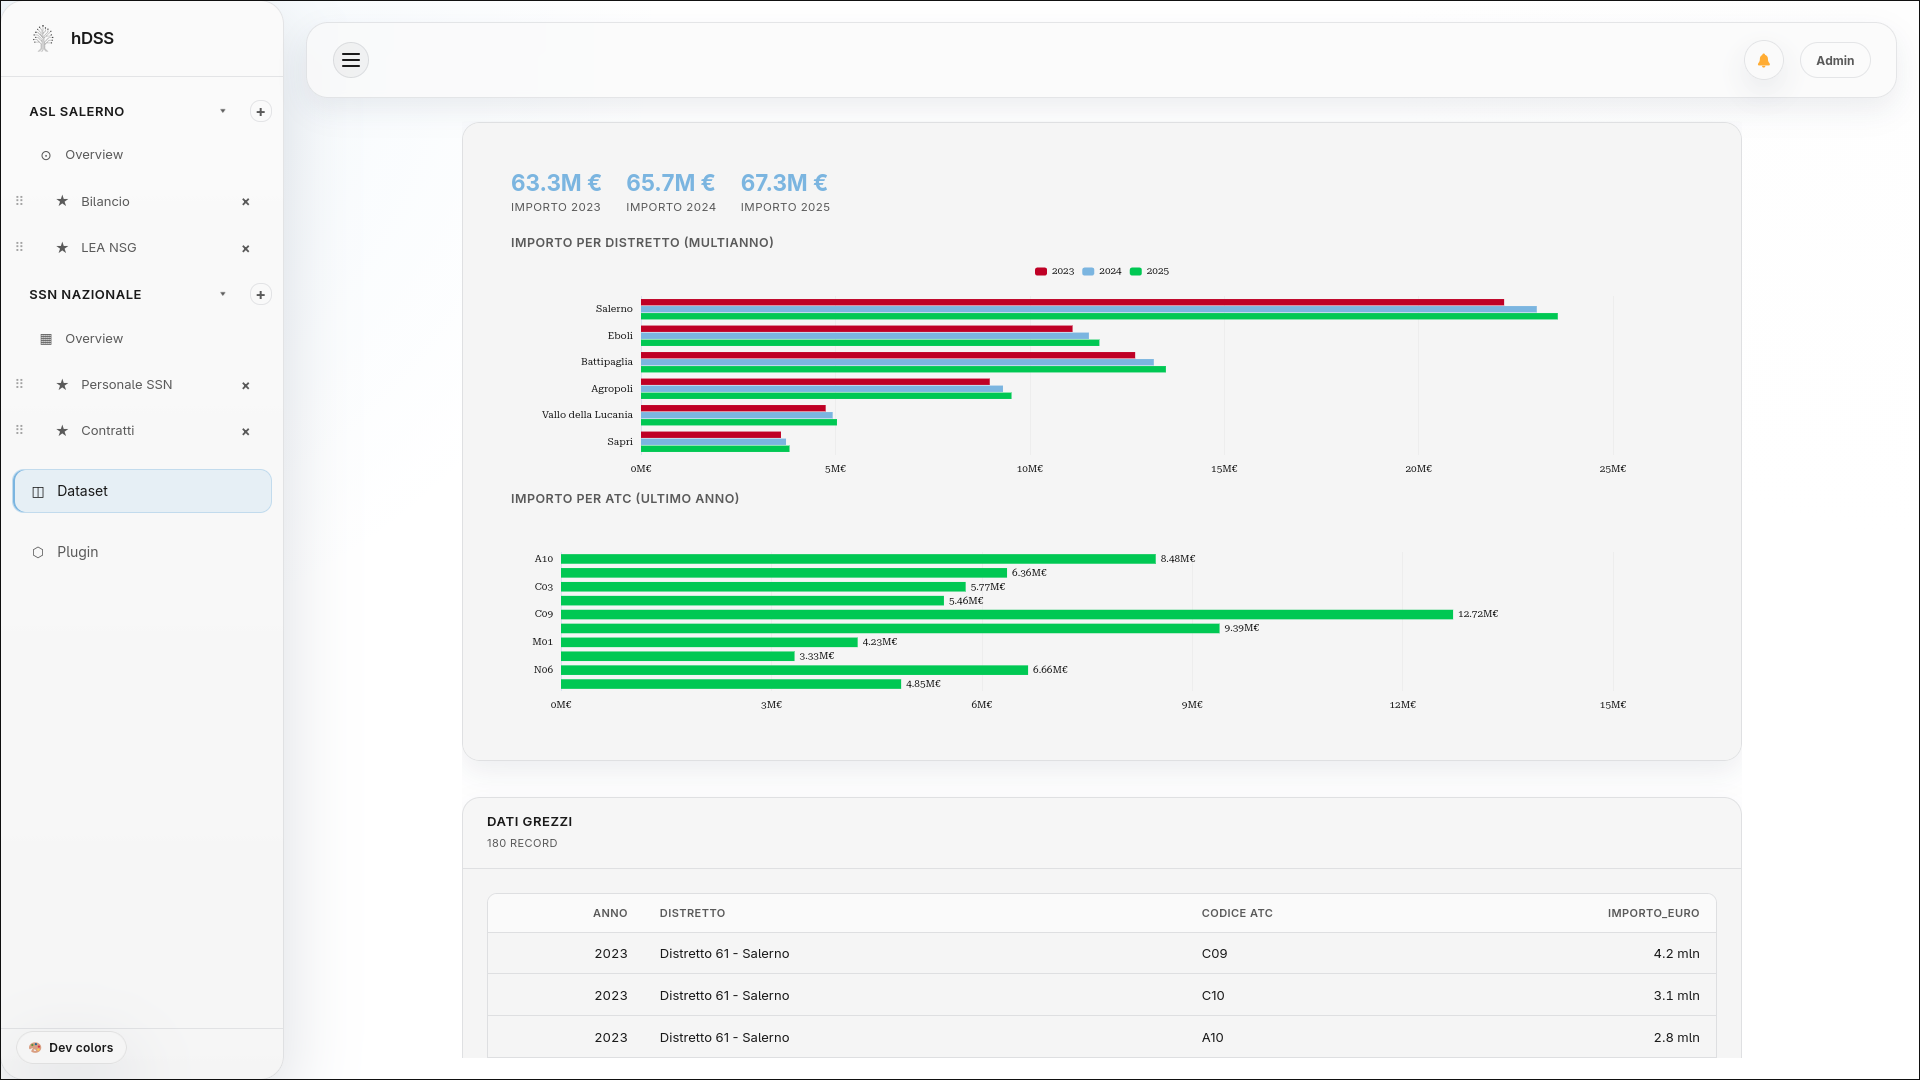Remove Contratti from the sidebar
This screenshot has width=1920, height=1080.
tap(245, 431)
